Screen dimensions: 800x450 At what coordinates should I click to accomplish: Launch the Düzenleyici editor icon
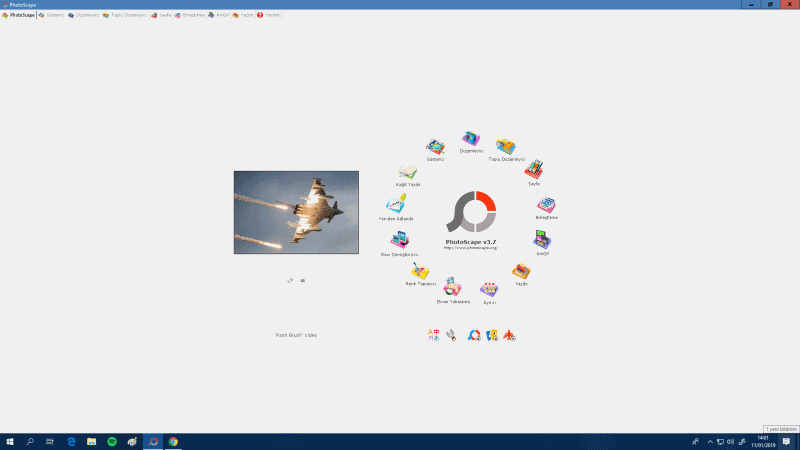pyautogui.click(x=471, y=139)
